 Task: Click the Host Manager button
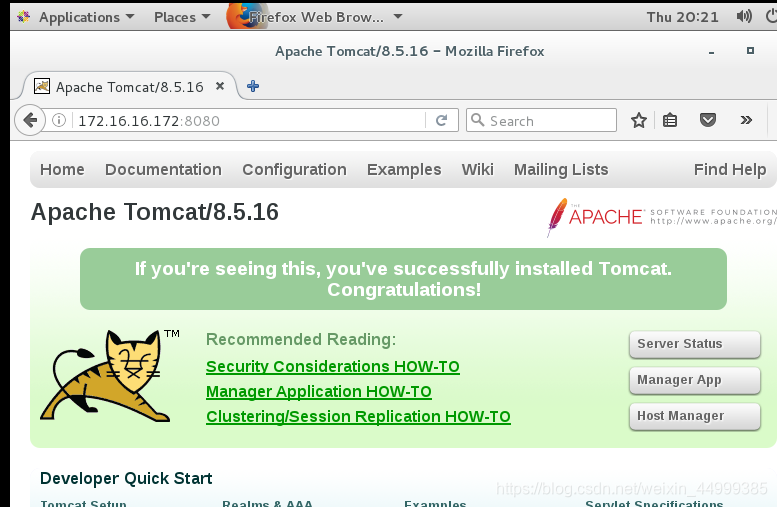click(x=695, y=416)
